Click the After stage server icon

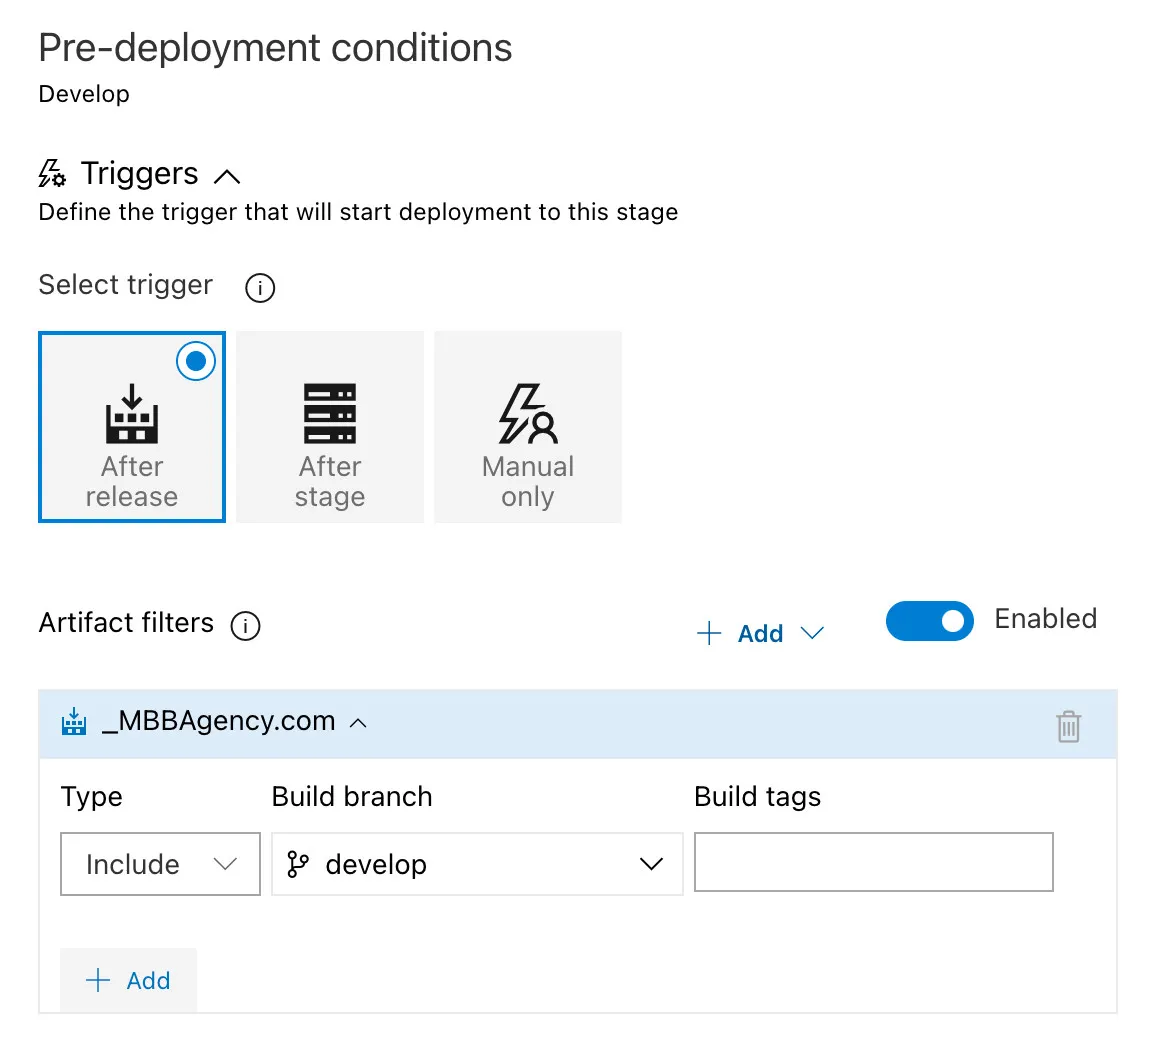[x=330, y=413]
